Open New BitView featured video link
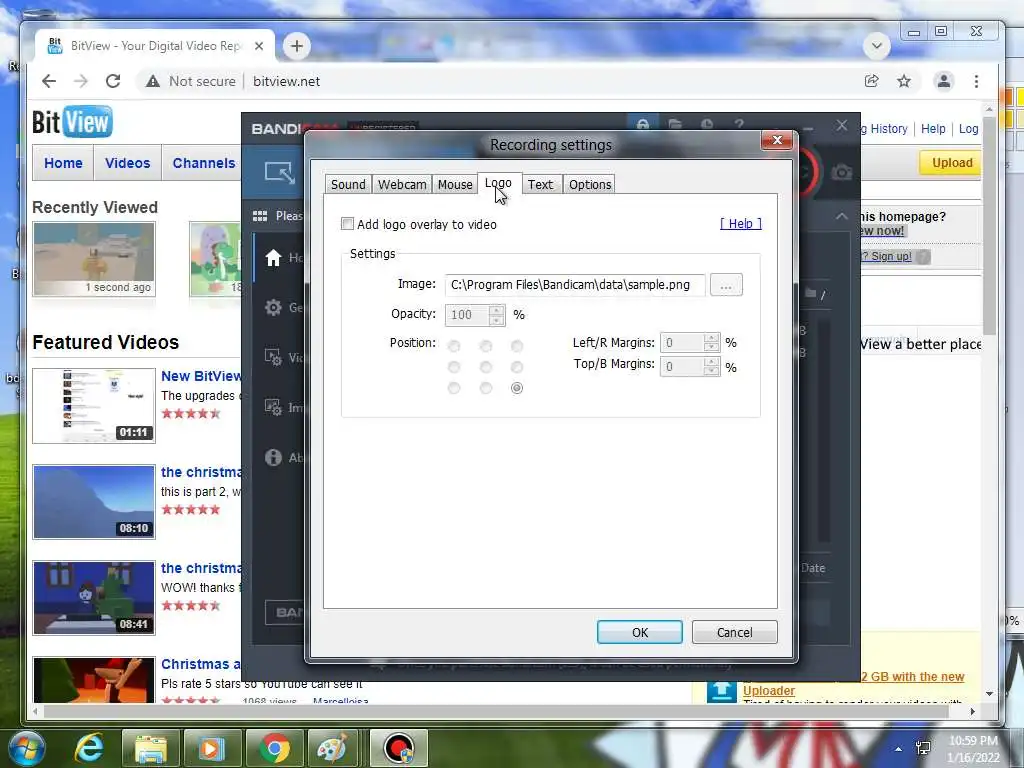Viewport: 1024px width, 768px height. click(x=201, y=376)
